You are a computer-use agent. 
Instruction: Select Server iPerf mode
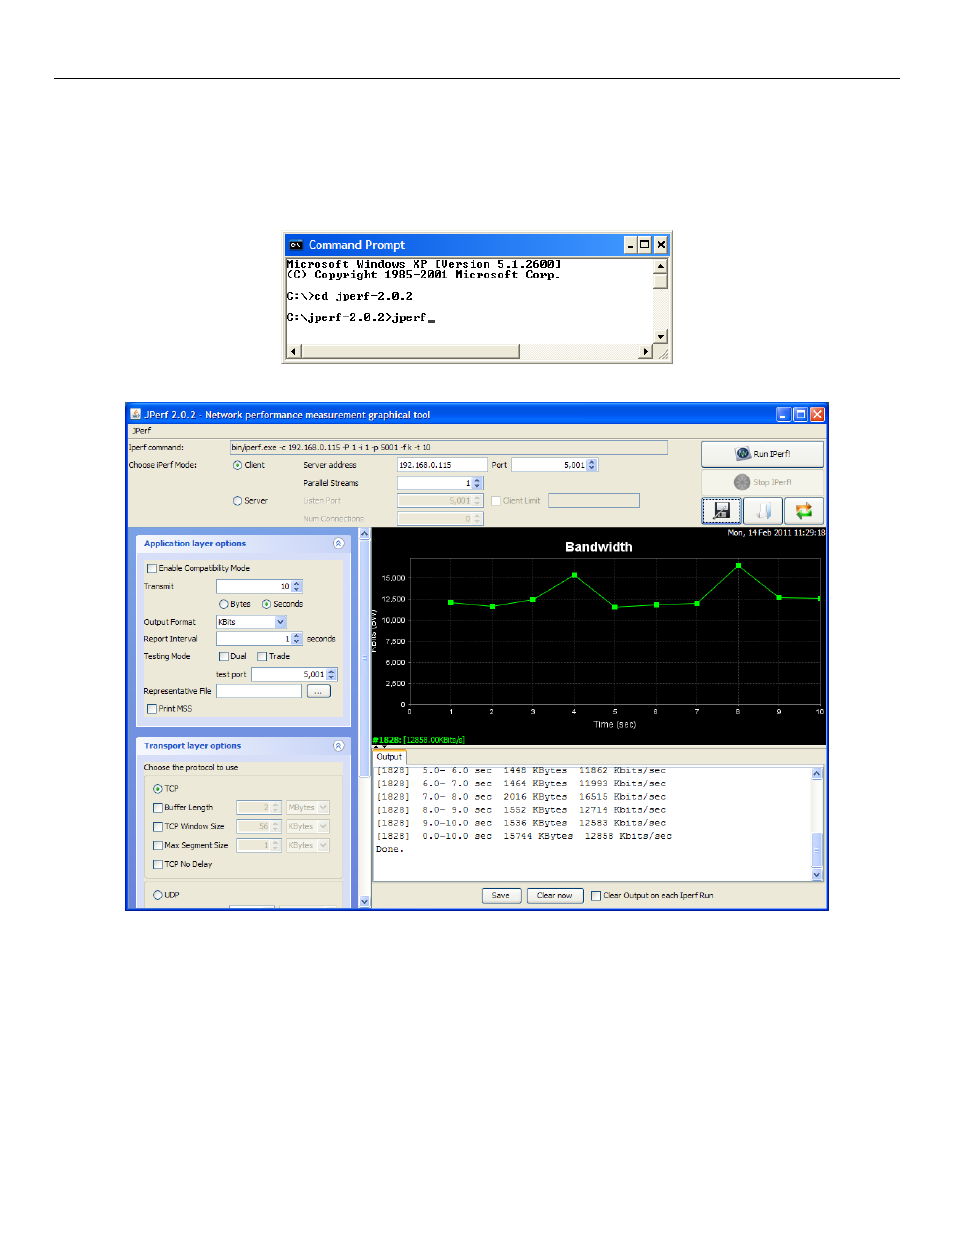coord(238,501)
